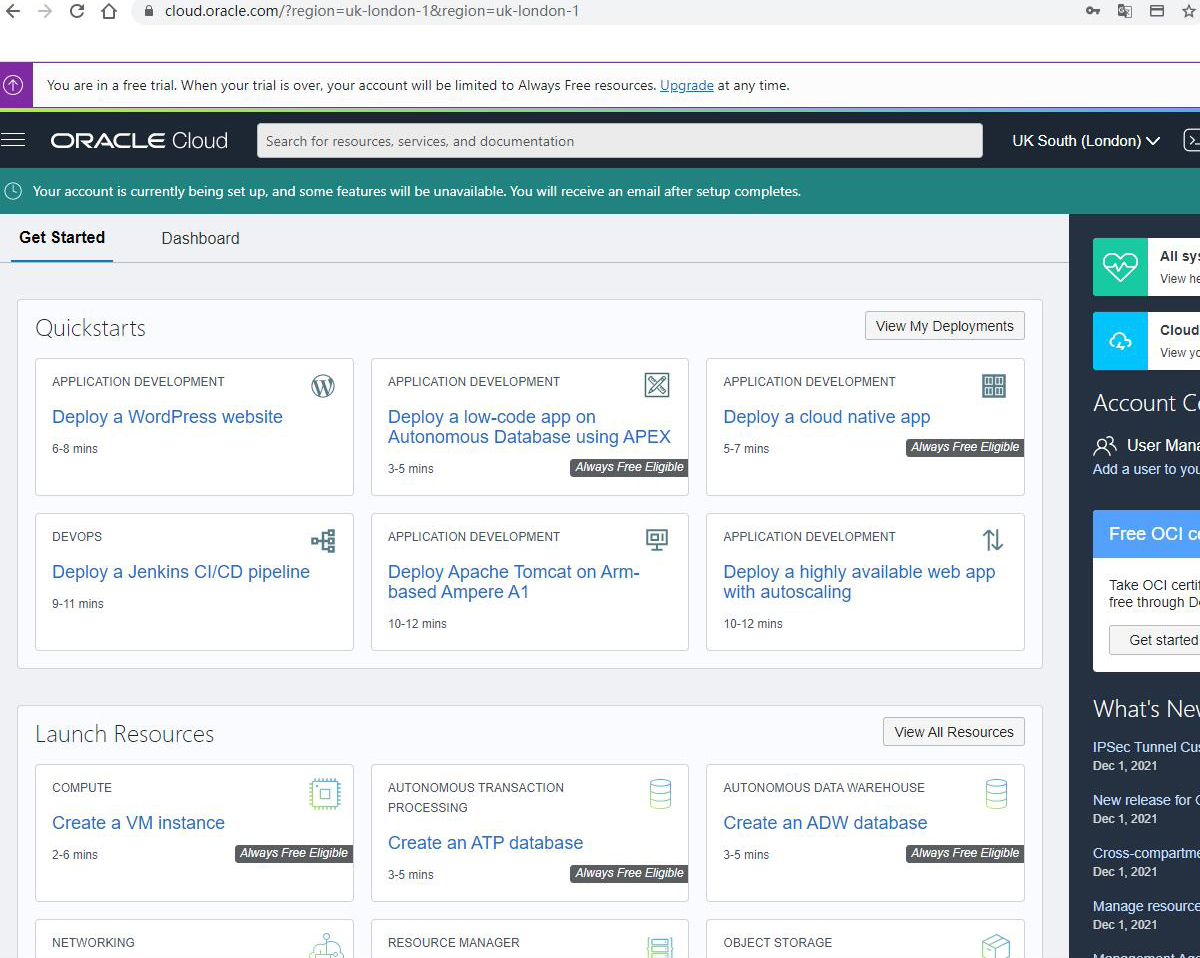Click the clock icon in the setup banner
The image size is (1200, 958).
14,190
